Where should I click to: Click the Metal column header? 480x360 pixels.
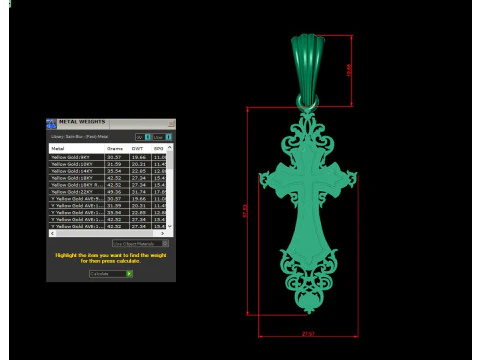tap(77, 148)
